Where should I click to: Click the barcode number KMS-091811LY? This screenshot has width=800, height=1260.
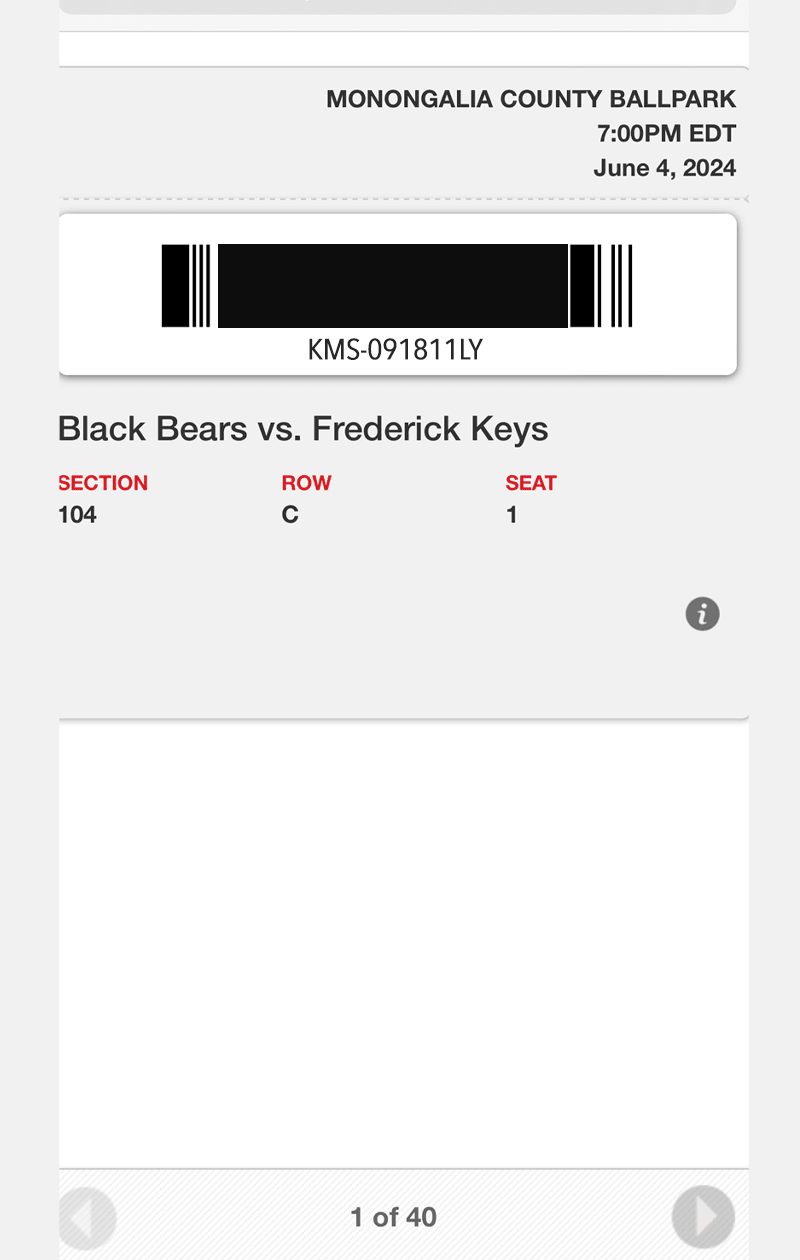click(395, 350)
